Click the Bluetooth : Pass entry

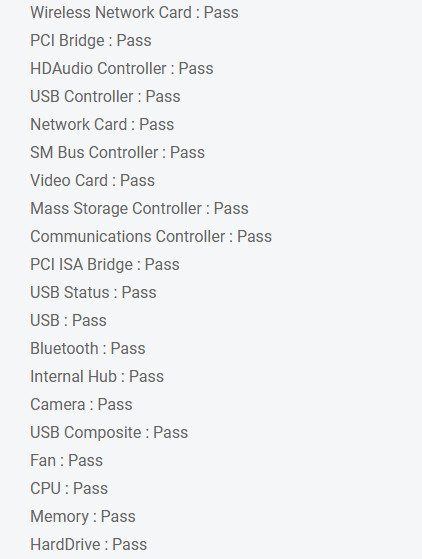click(88, 348)
